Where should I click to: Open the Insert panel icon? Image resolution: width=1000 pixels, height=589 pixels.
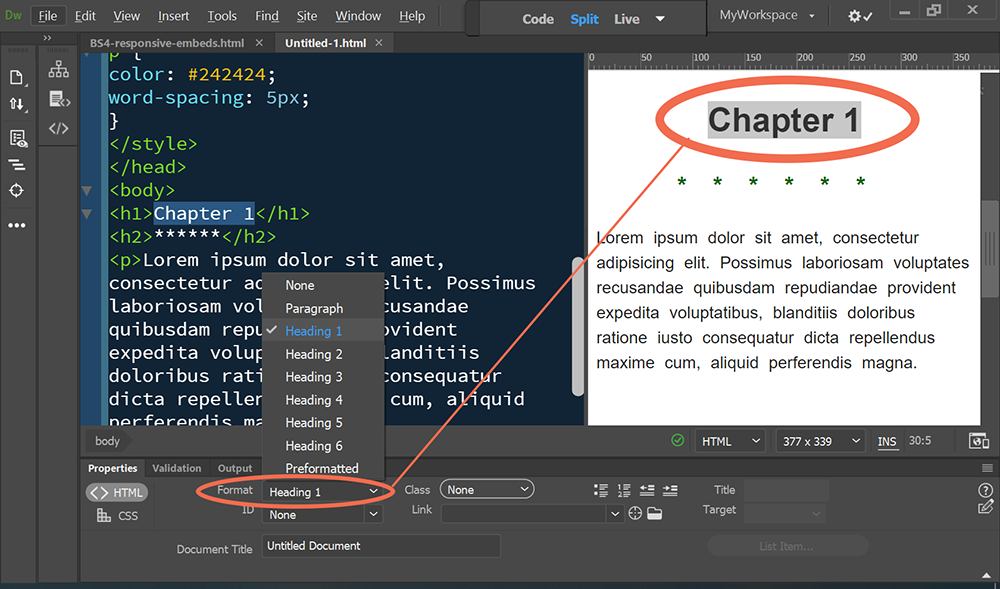tap(59, 99)
